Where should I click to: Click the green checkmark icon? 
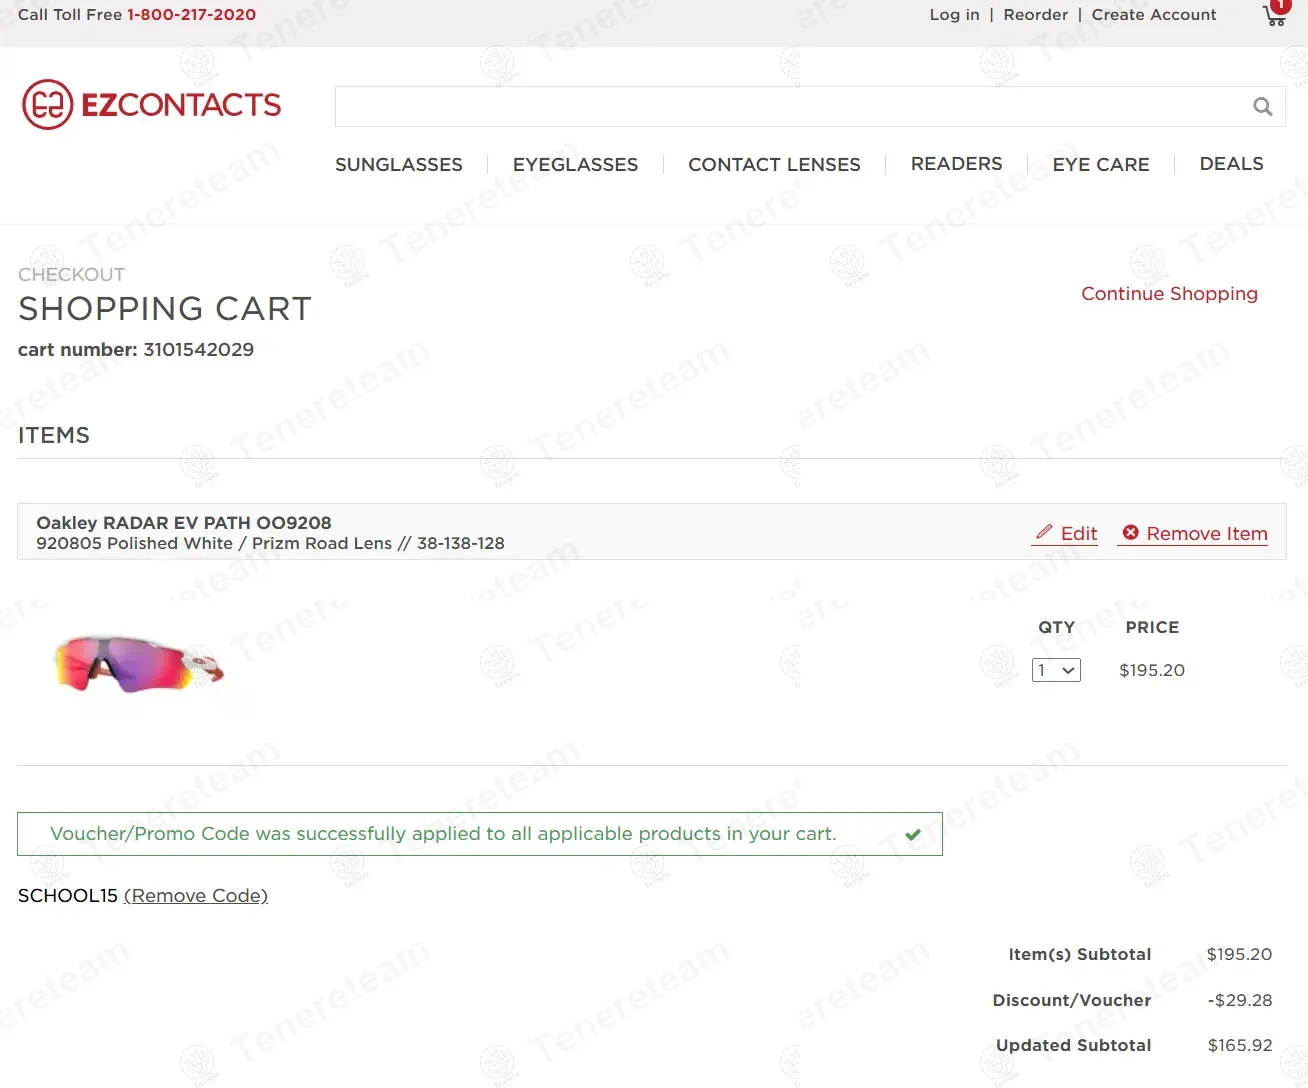(913, 834)
